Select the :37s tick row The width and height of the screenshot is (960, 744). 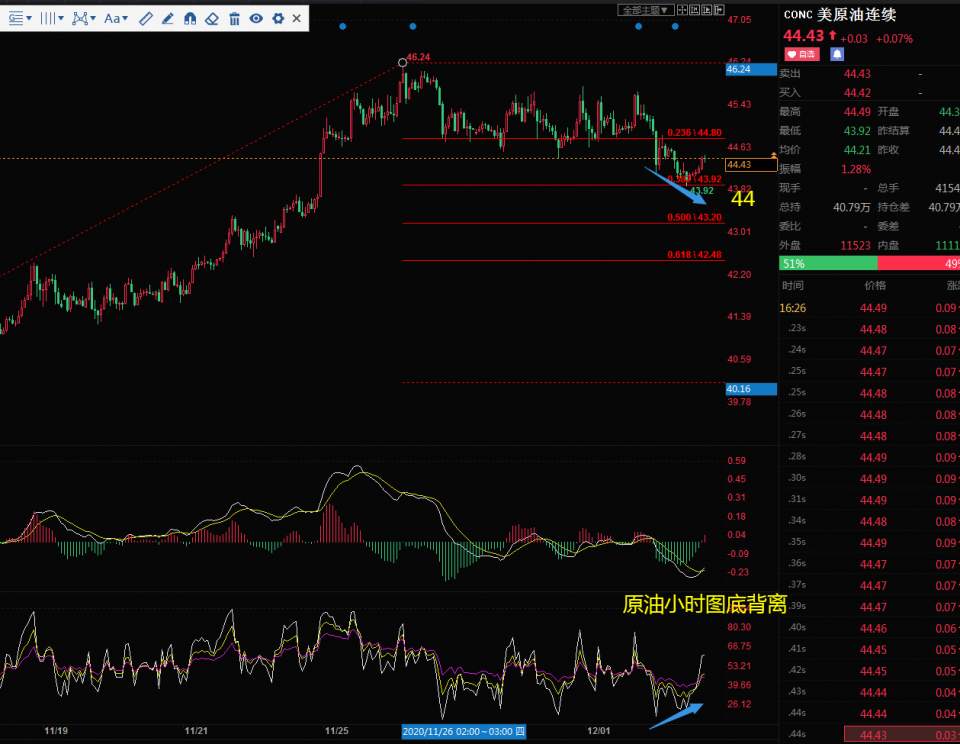click(869, 585)
